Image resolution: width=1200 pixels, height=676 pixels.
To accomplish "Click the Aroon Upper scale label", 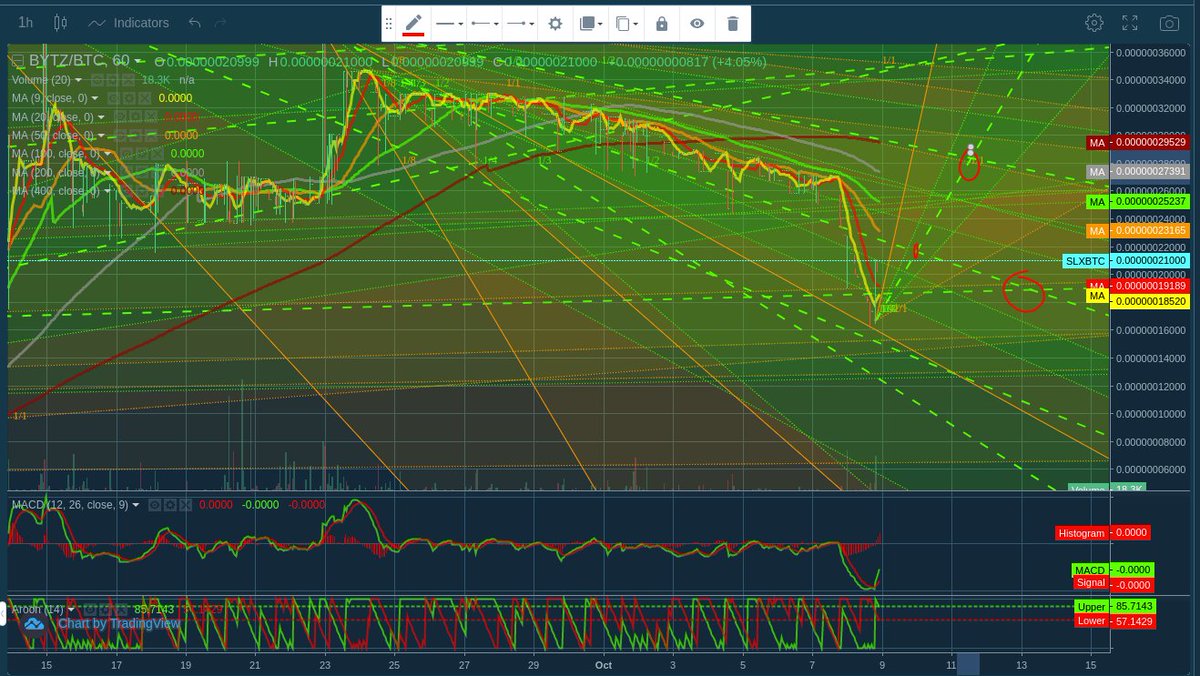I will pos(1091,607).
